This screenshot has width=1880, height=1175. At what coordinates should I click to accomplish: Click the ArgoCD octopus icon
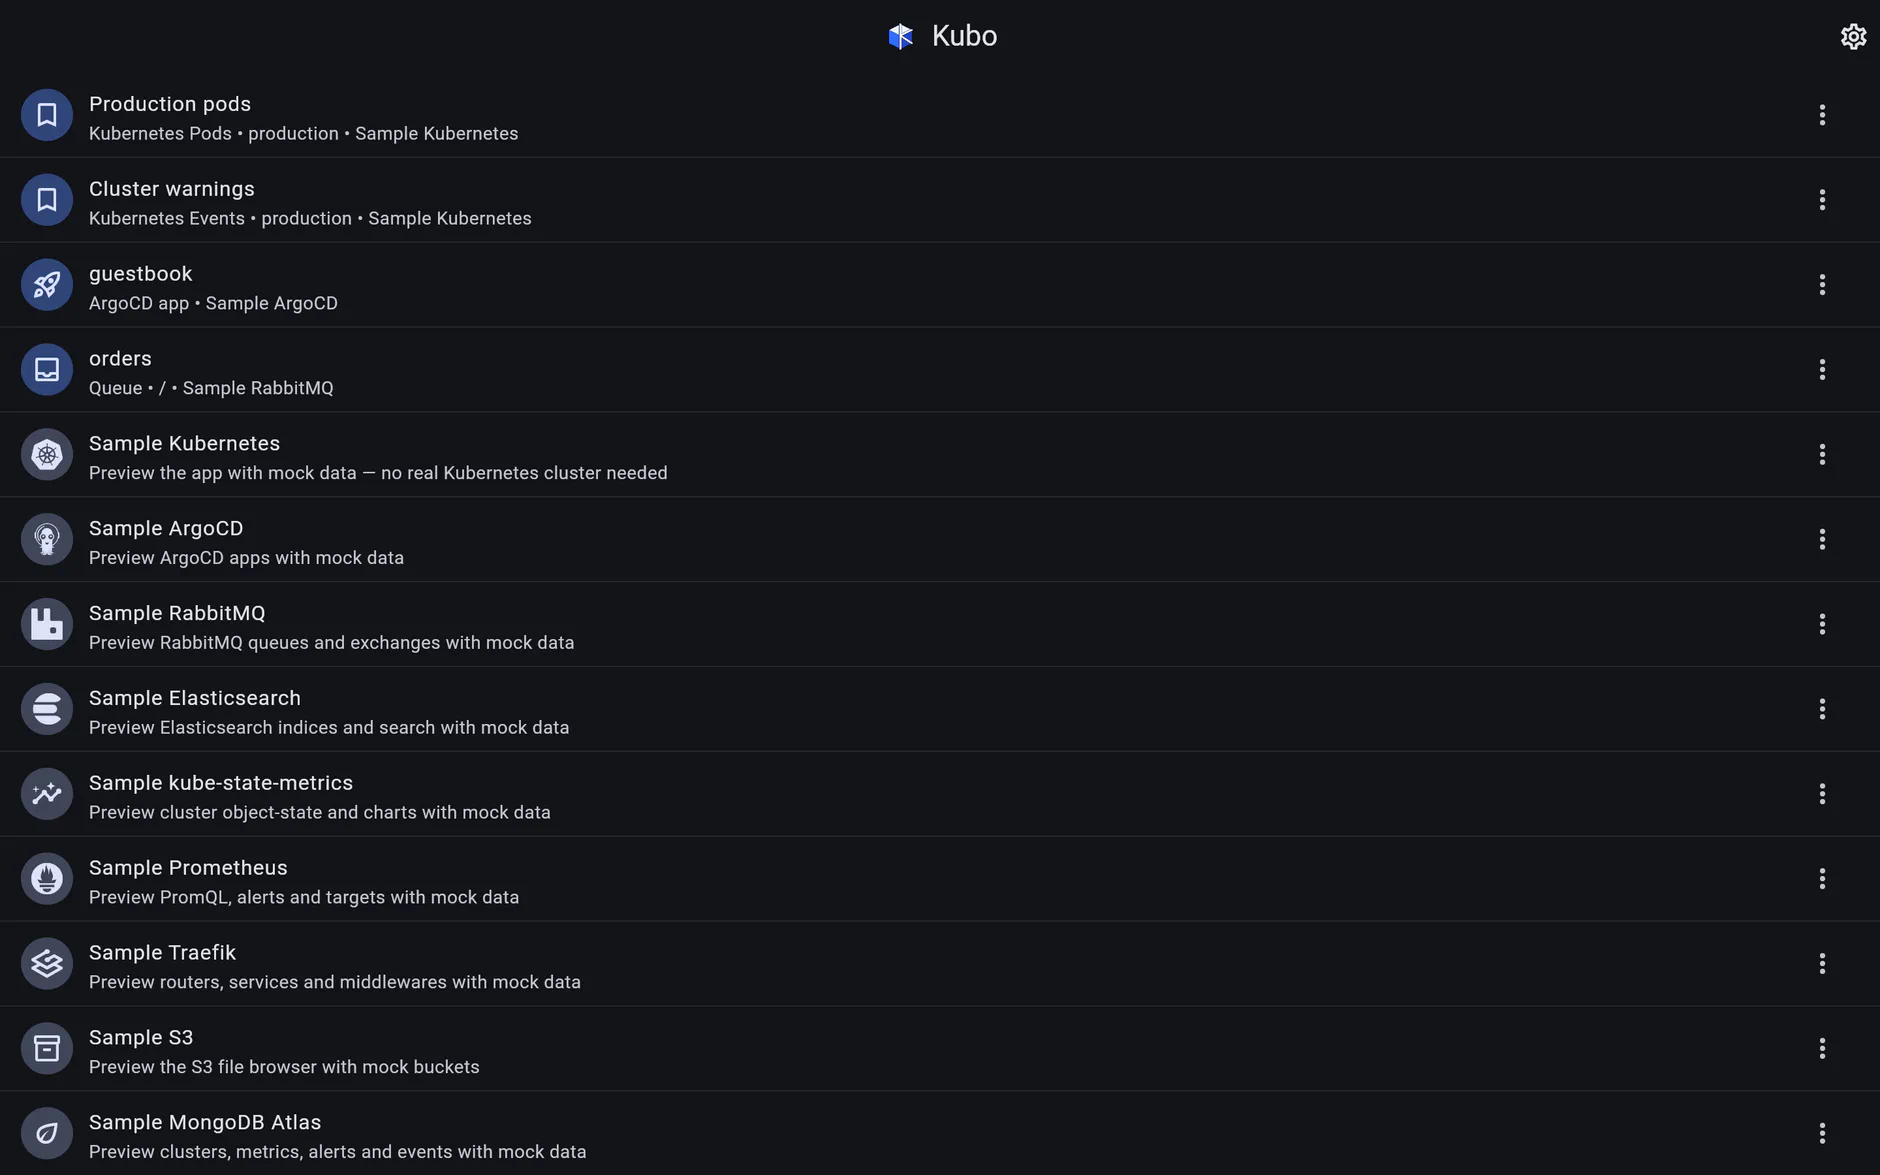pos(47,540)
